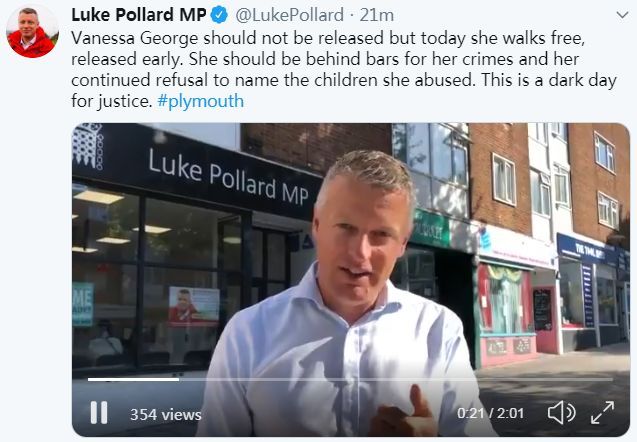
Task: Click the 354 views counter
Action: point(166,414)
